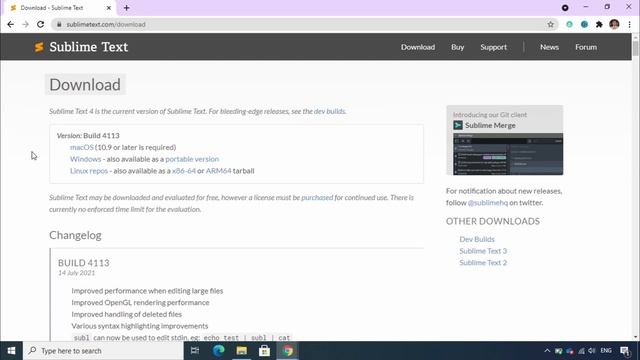The width and height of the screenshot is (640, 360).
Task: Close the Download - Sublime Text tab
Action: [109, 8]
